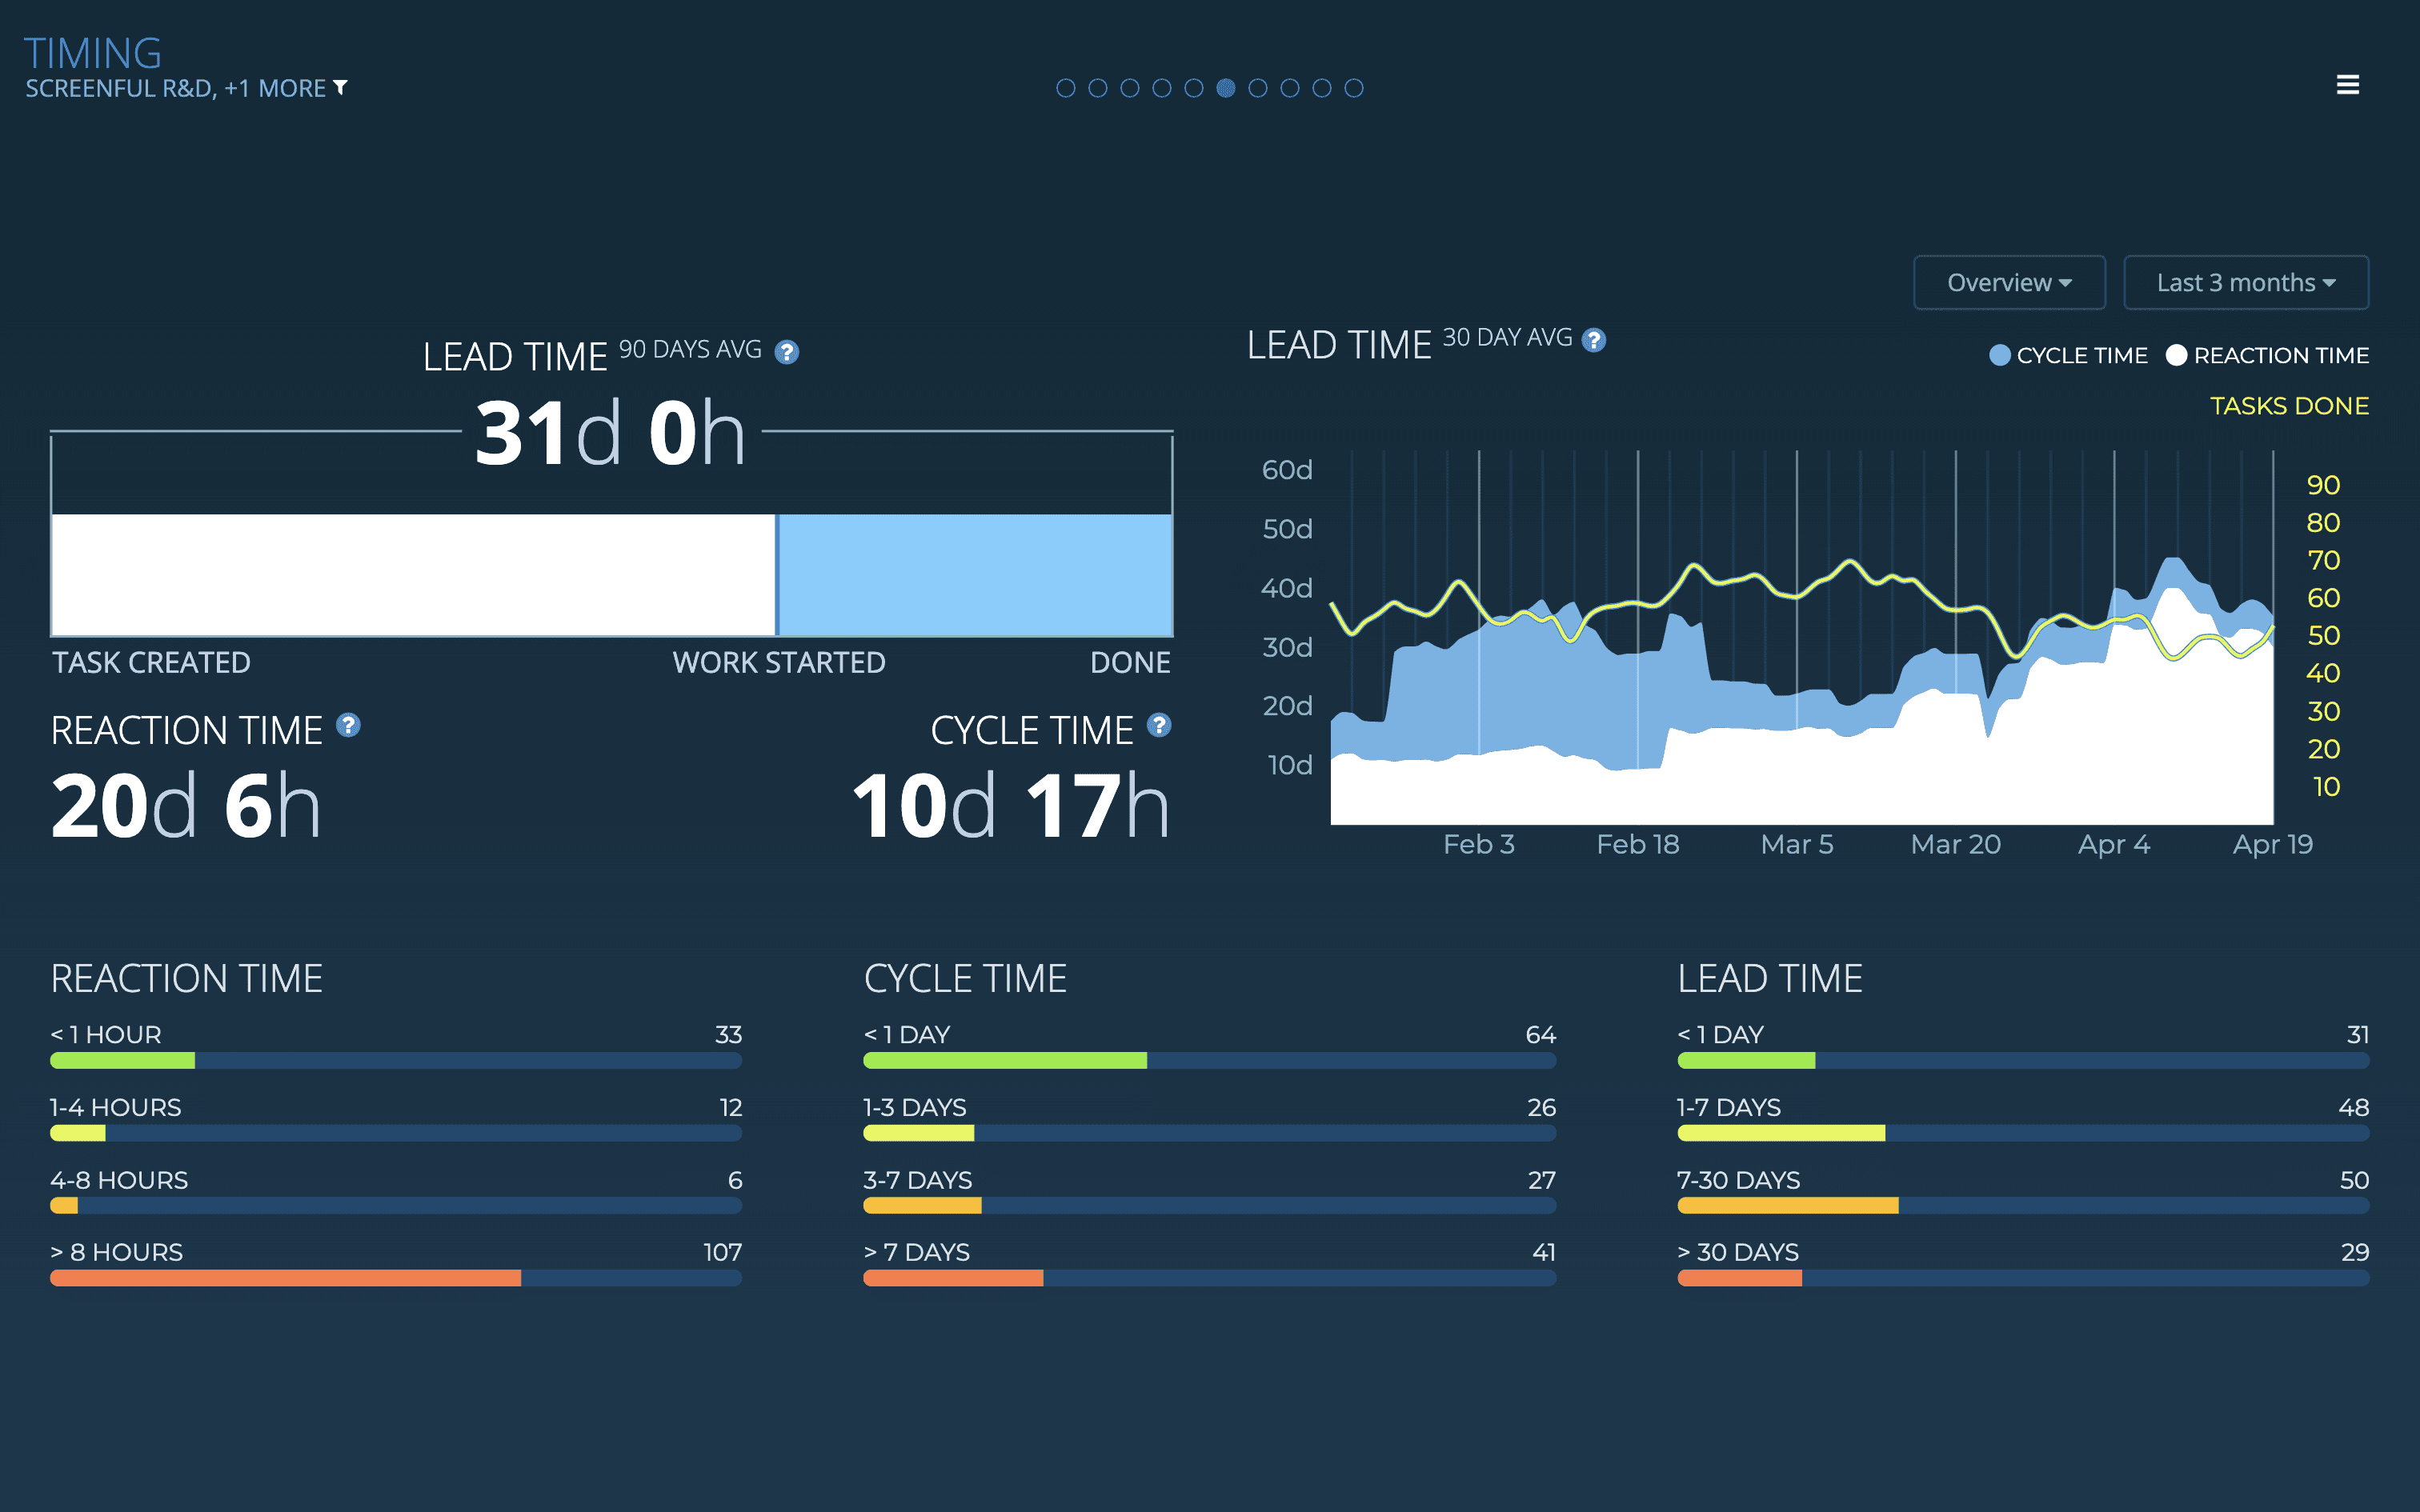Image resolution: width=2420 pixels, height=1512 pixels.
Task: Click the Mar 20 chart axis label
Action: pos(1956,845)
